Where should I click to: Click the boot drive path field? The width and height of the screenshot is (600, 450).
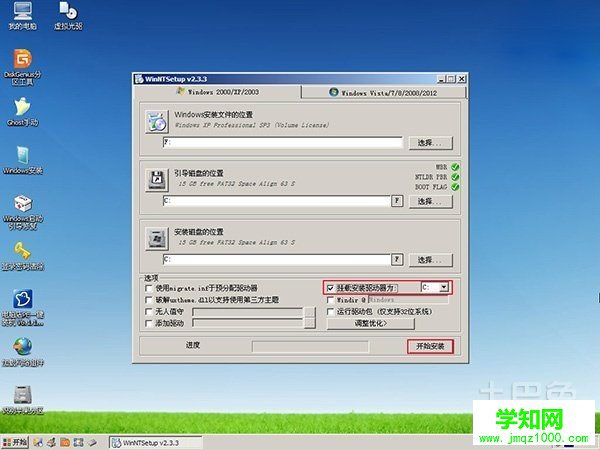(277, 201)
